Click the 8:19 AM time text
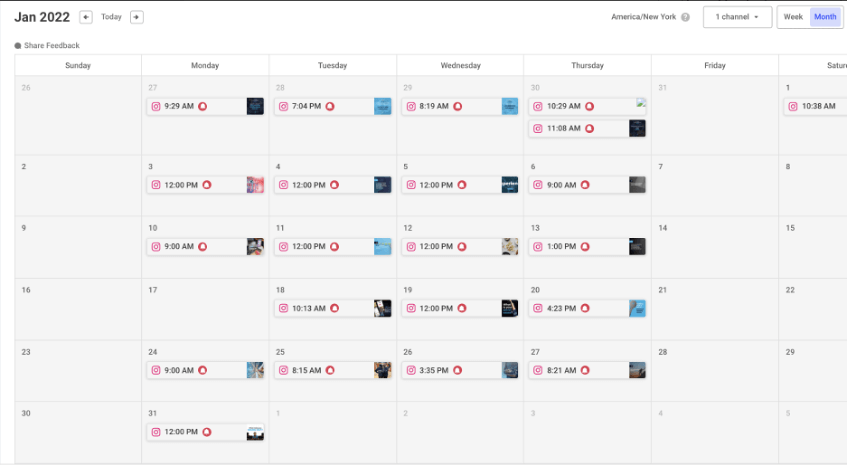Image resolution: width=848 pixels, height=466 pixels. (434, 106)
